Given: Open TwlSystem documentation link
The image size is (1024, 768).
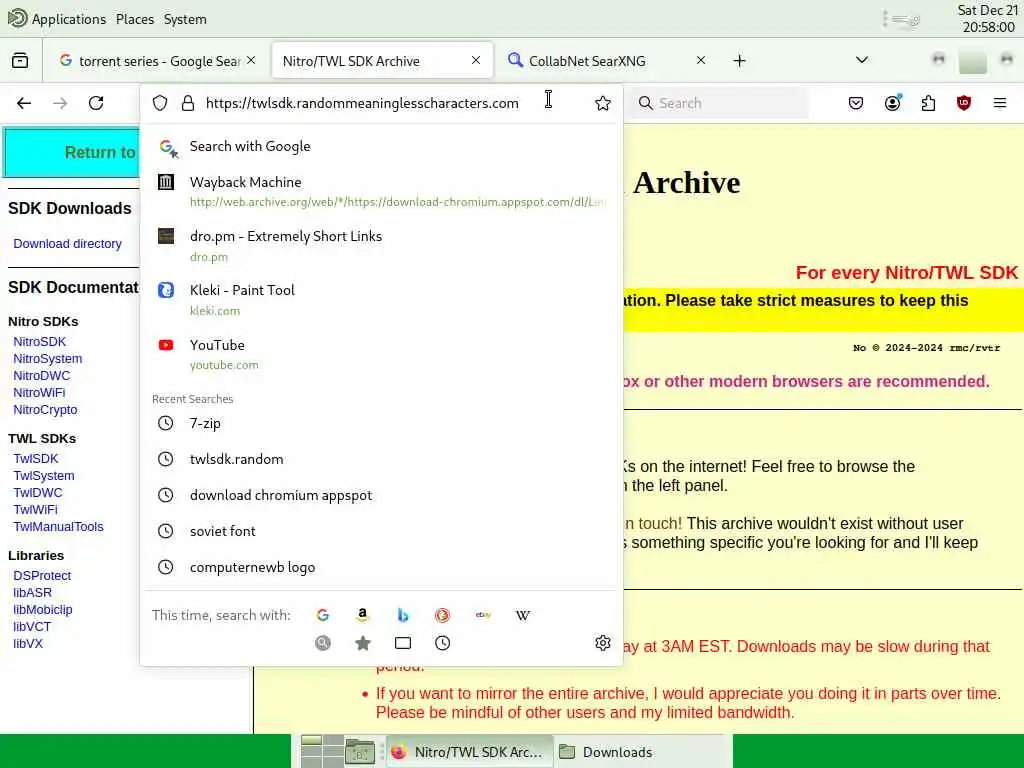Looking at the screenshot, I should [44, 475].
